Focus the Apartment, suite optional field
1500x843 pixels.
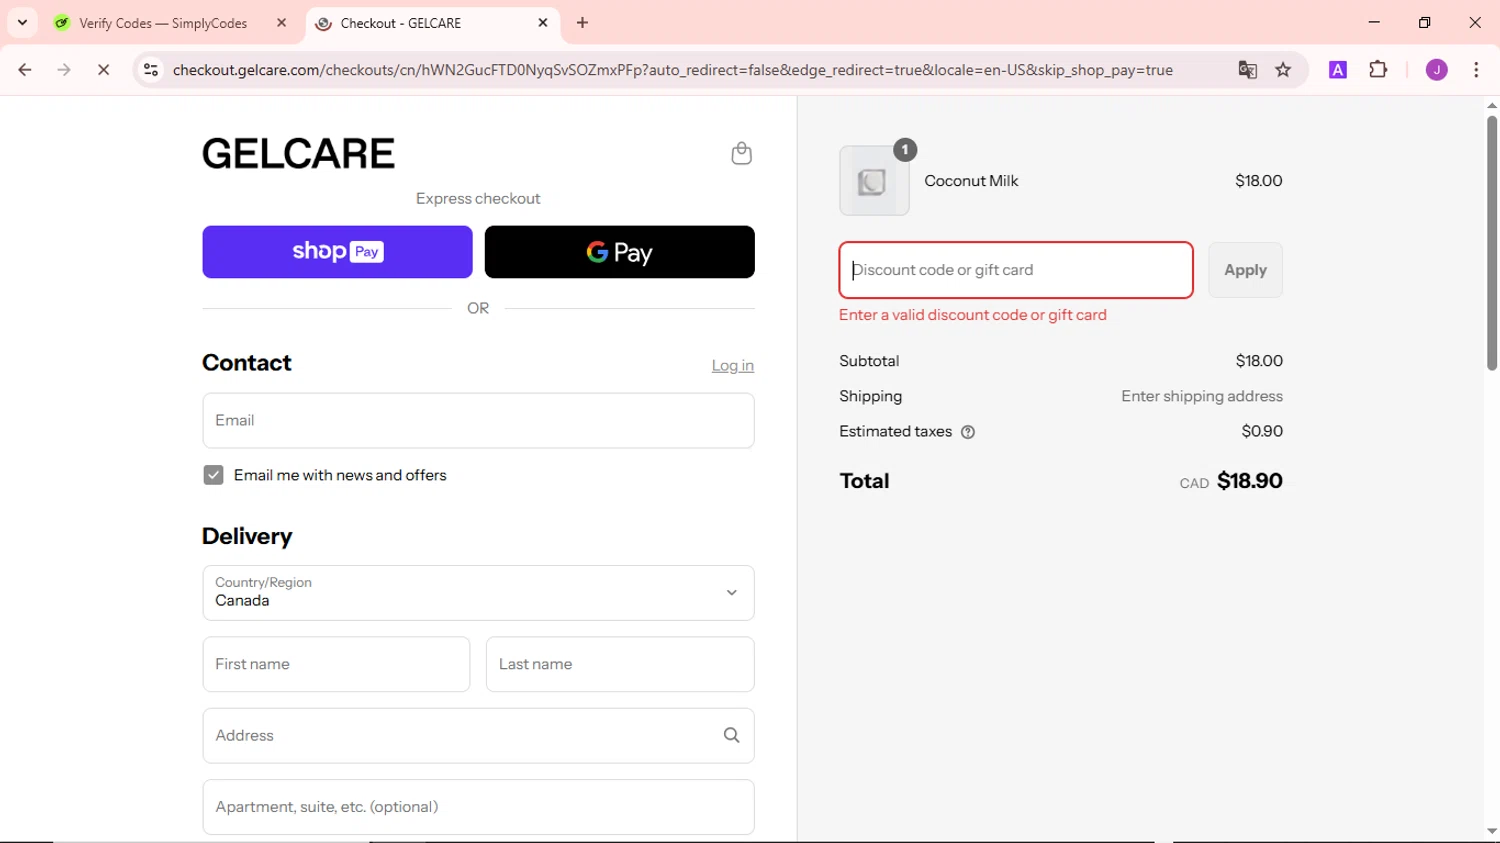click(x=478, y=807)
